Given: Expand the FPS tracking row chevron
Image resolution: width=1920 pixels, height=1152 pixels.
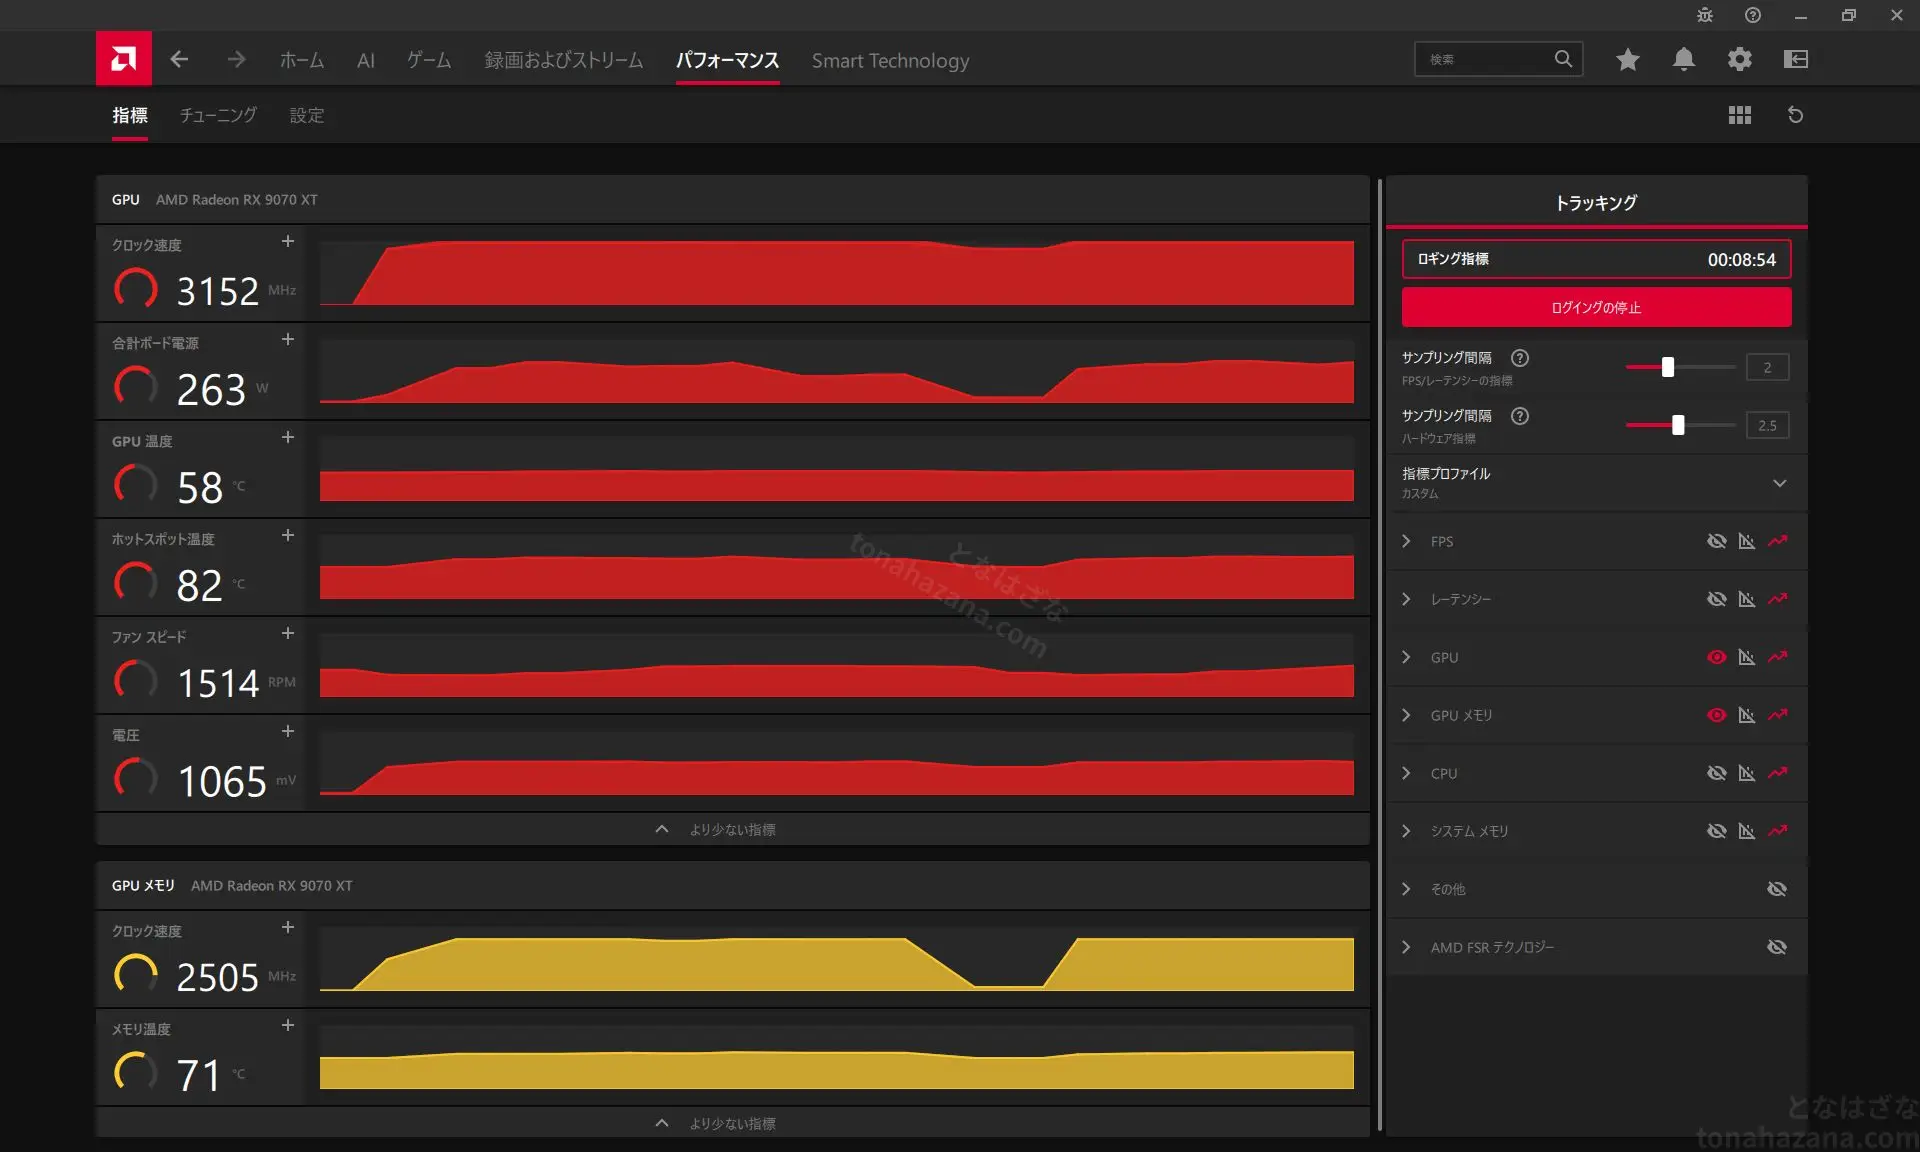Looking at the screenshot, I should pos(1407,541).
